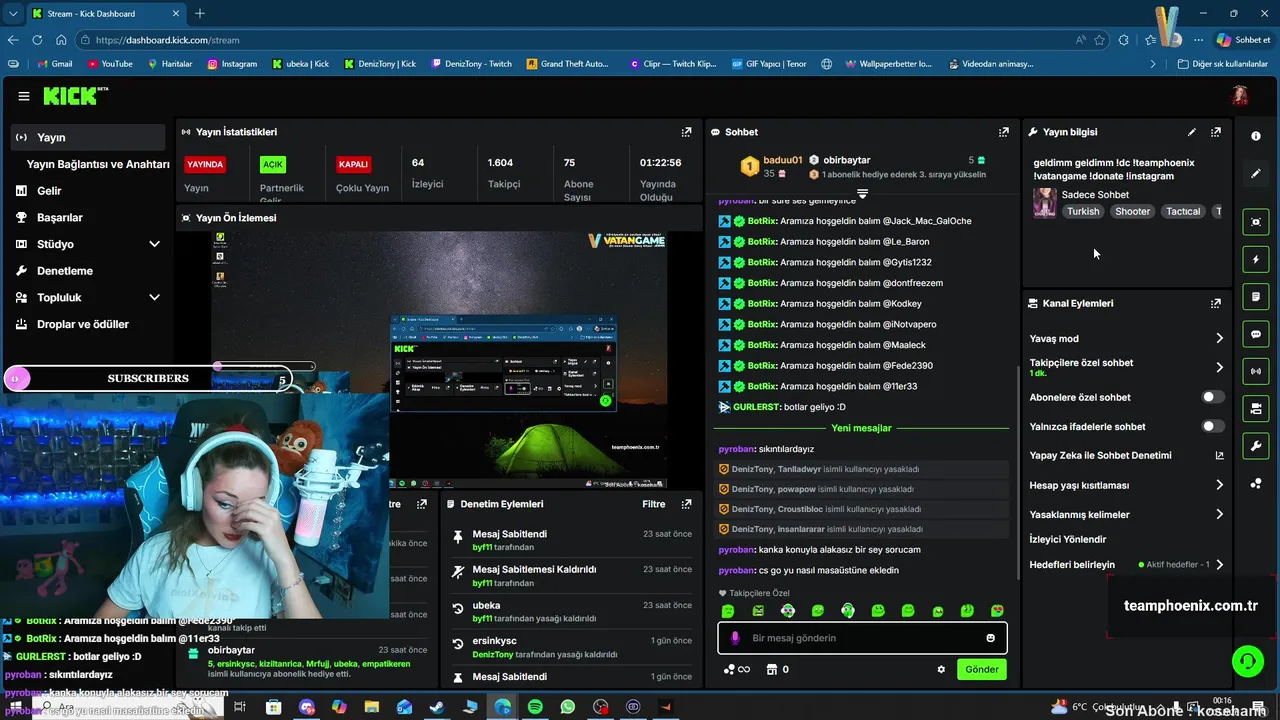Click the obirbaytar name in chat leaderboard
Image resolution: width=1280 pixels, height=720 pixels.
pos(846,160)
